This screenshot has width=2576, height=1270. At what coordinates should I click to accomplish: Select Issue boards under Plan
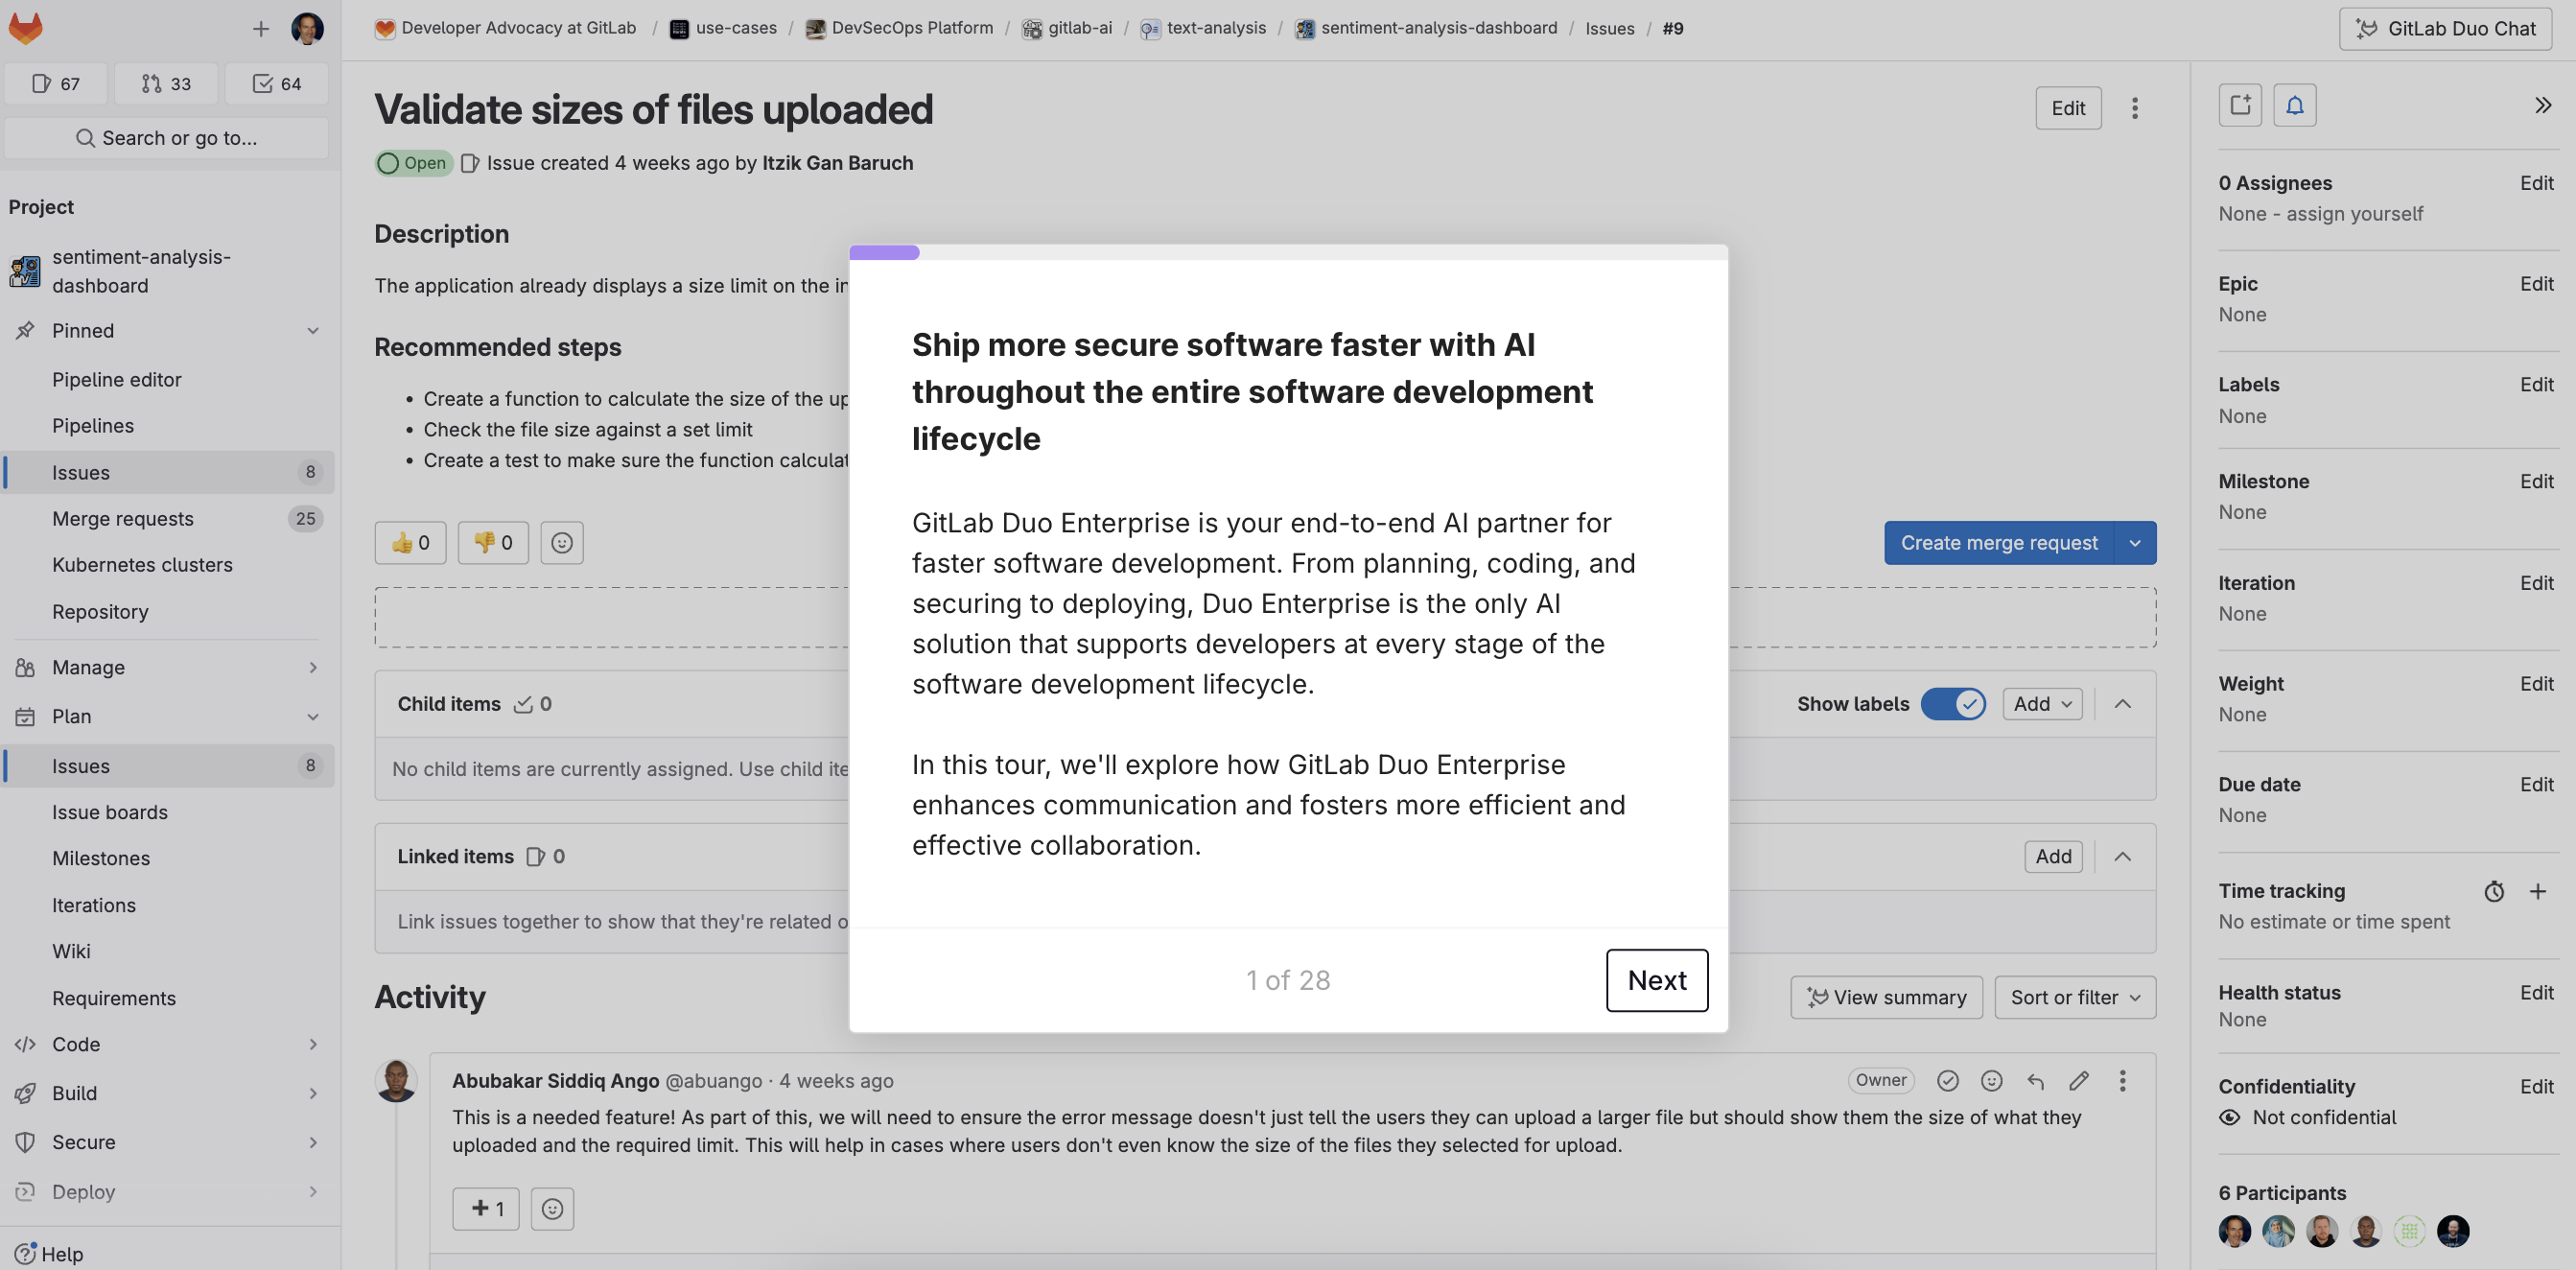tap(110, 811)
